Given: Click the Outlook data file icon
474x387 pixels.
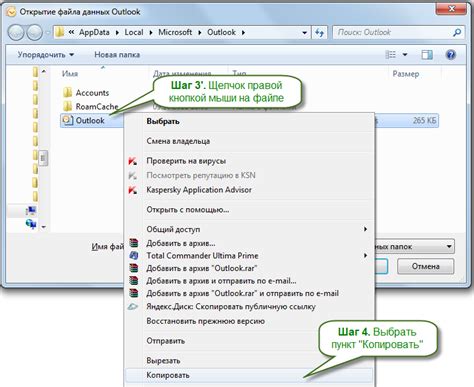Looking at the screenshot, I should pyautogui.click(x=68, y=120).
